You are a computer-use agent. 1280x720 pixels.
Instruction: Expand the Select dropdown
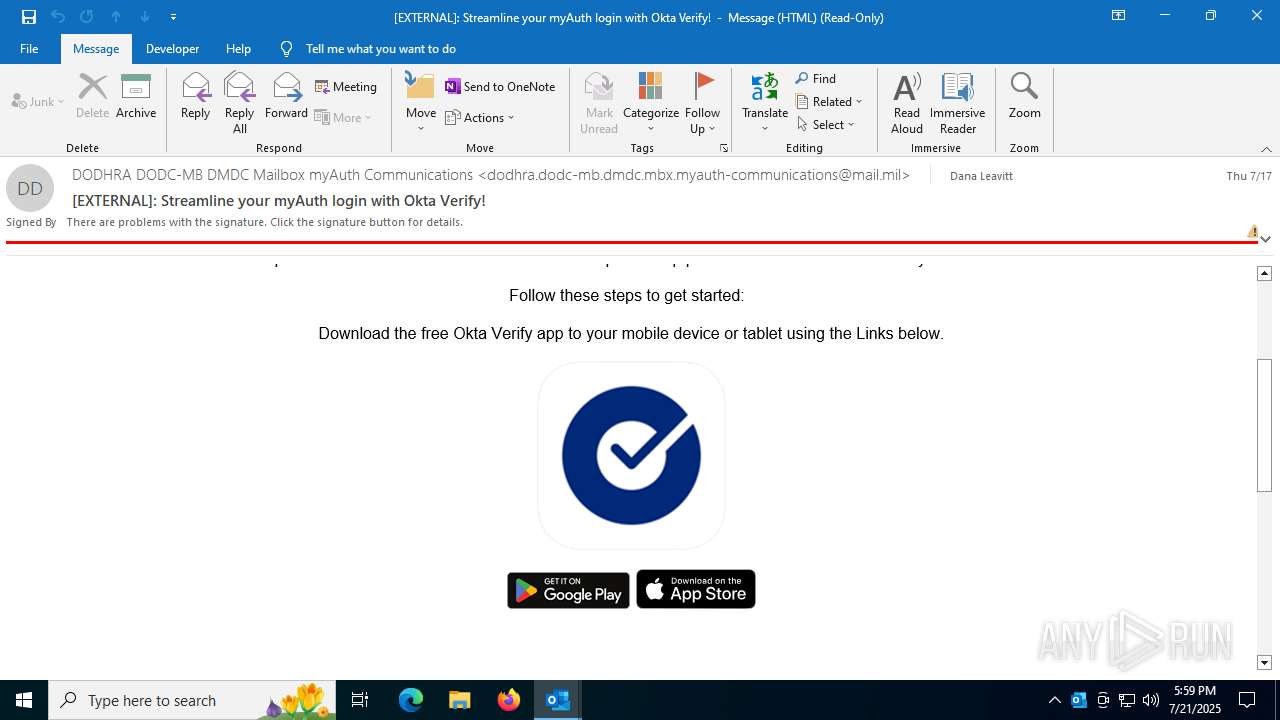(826, 124)
